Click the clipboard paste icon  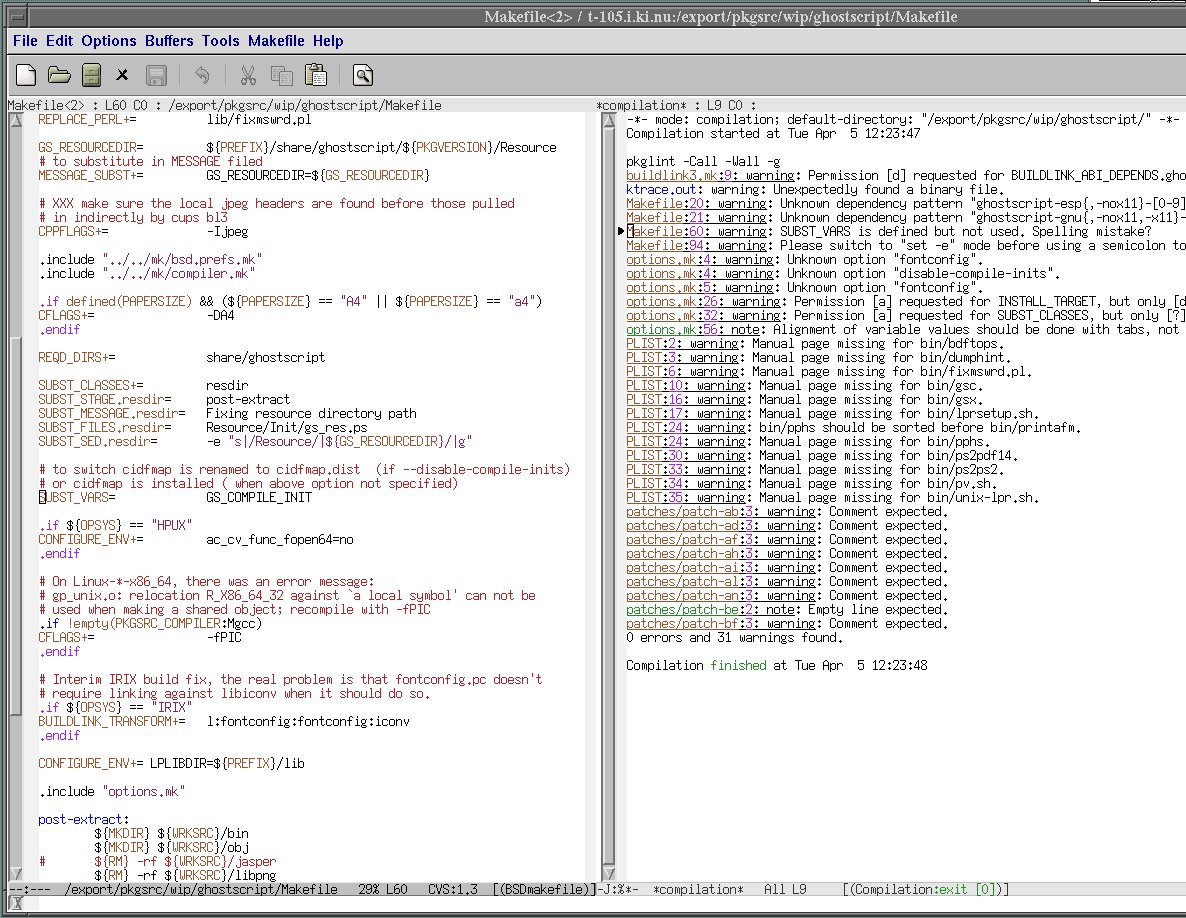point(316,75)
